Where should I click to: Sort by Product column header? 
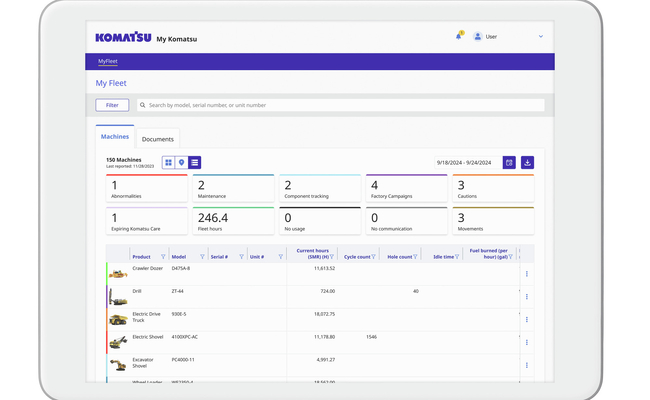[x=141, y=257]
